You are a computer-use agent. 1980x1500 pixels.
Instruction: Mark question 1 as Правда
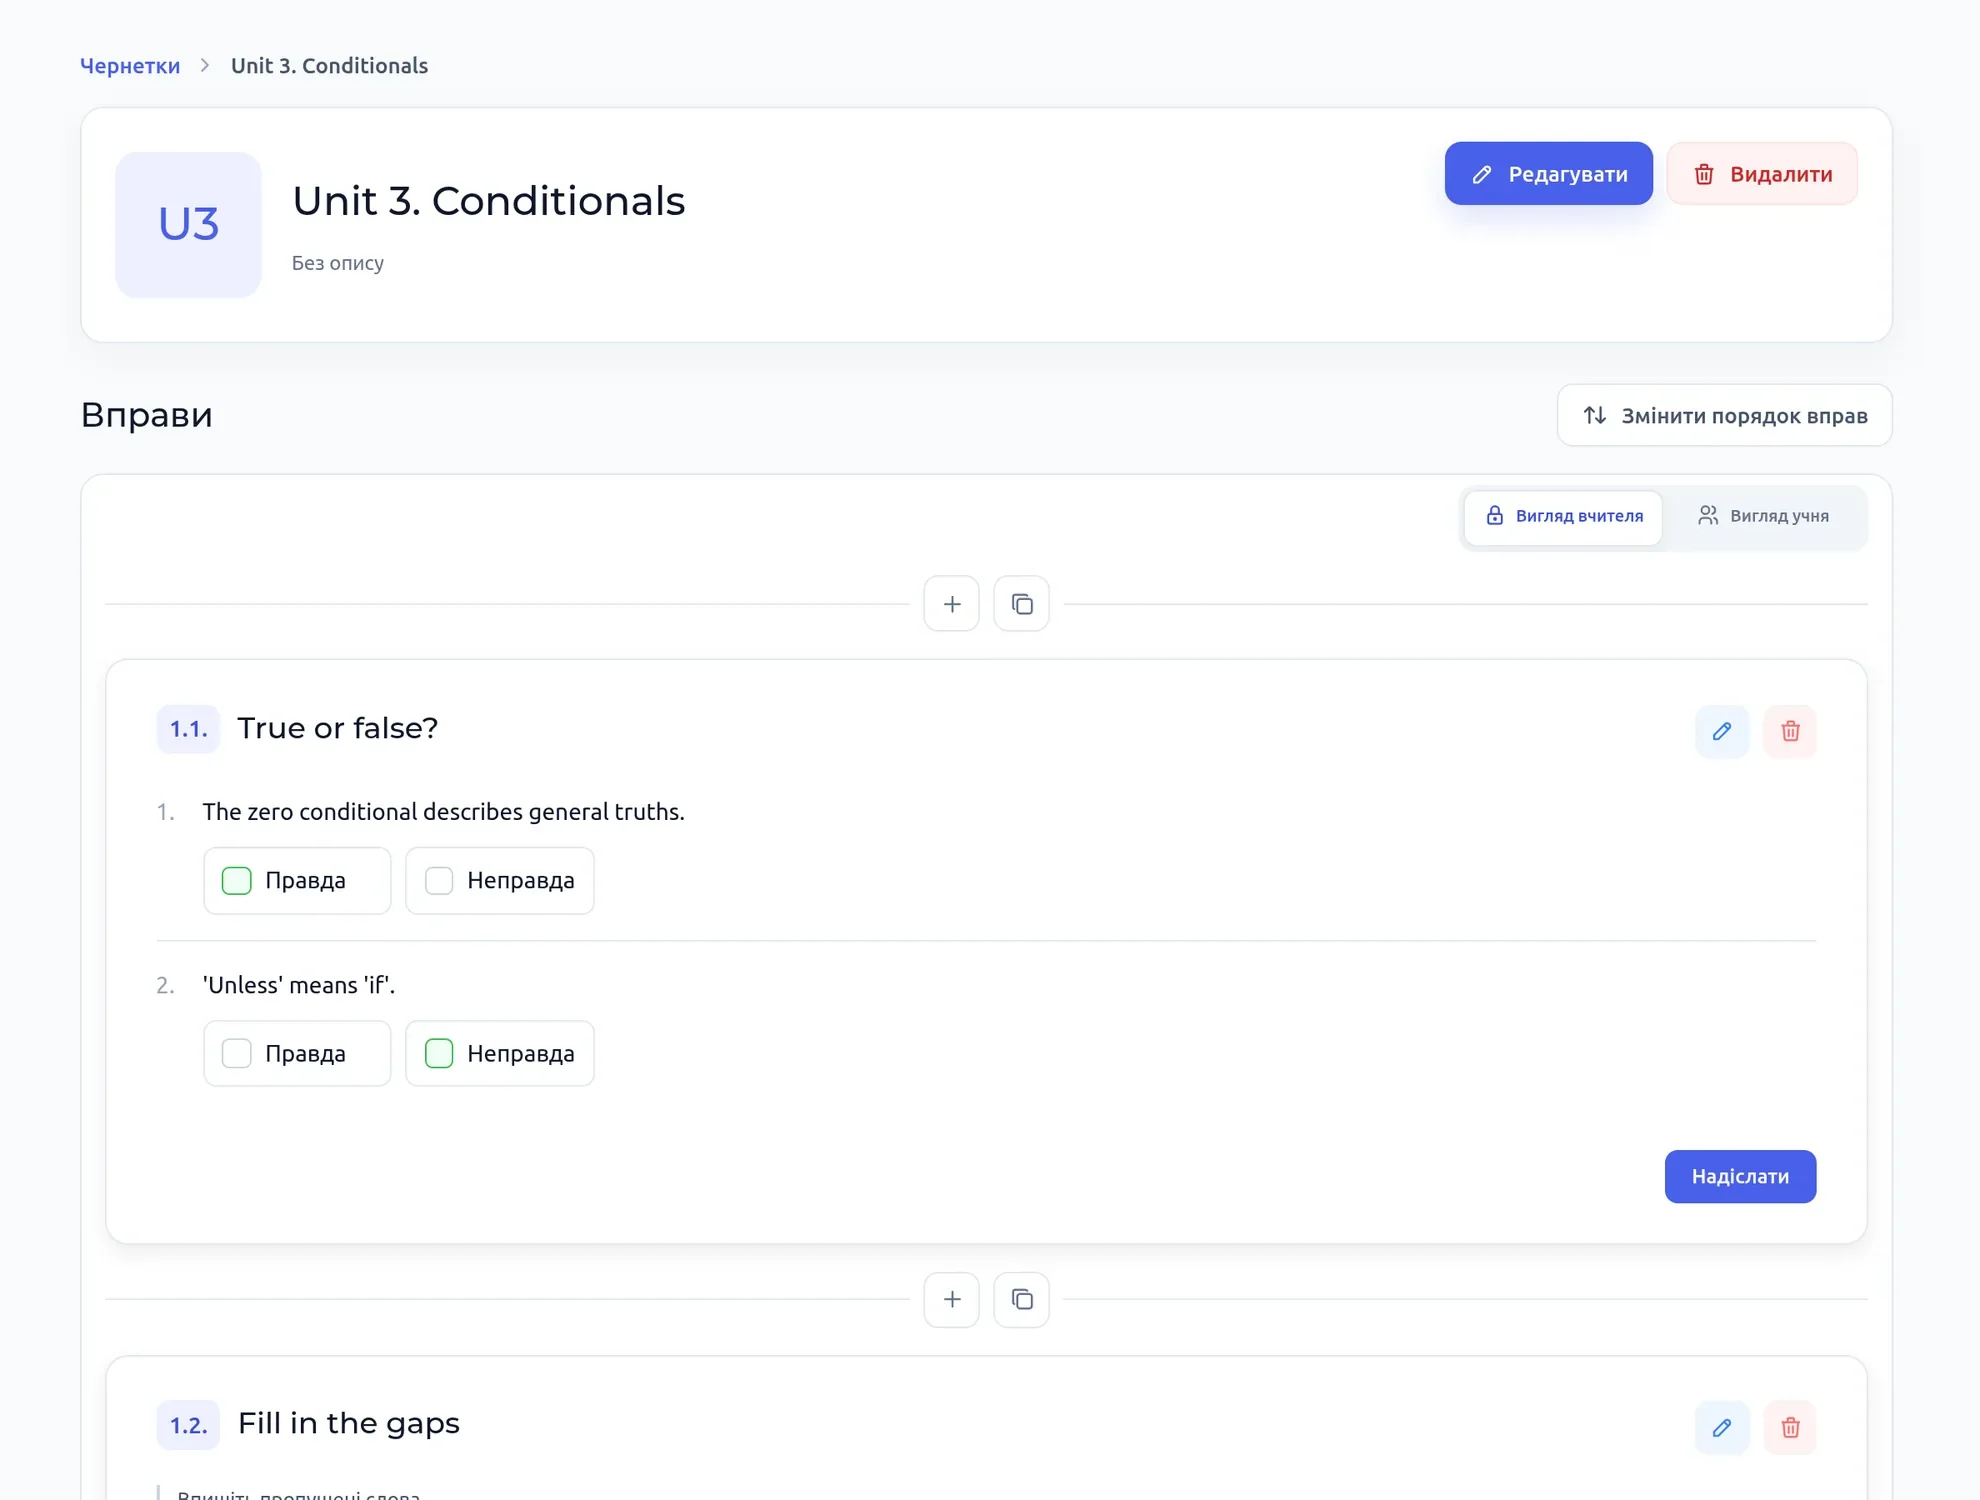(297, 880)
